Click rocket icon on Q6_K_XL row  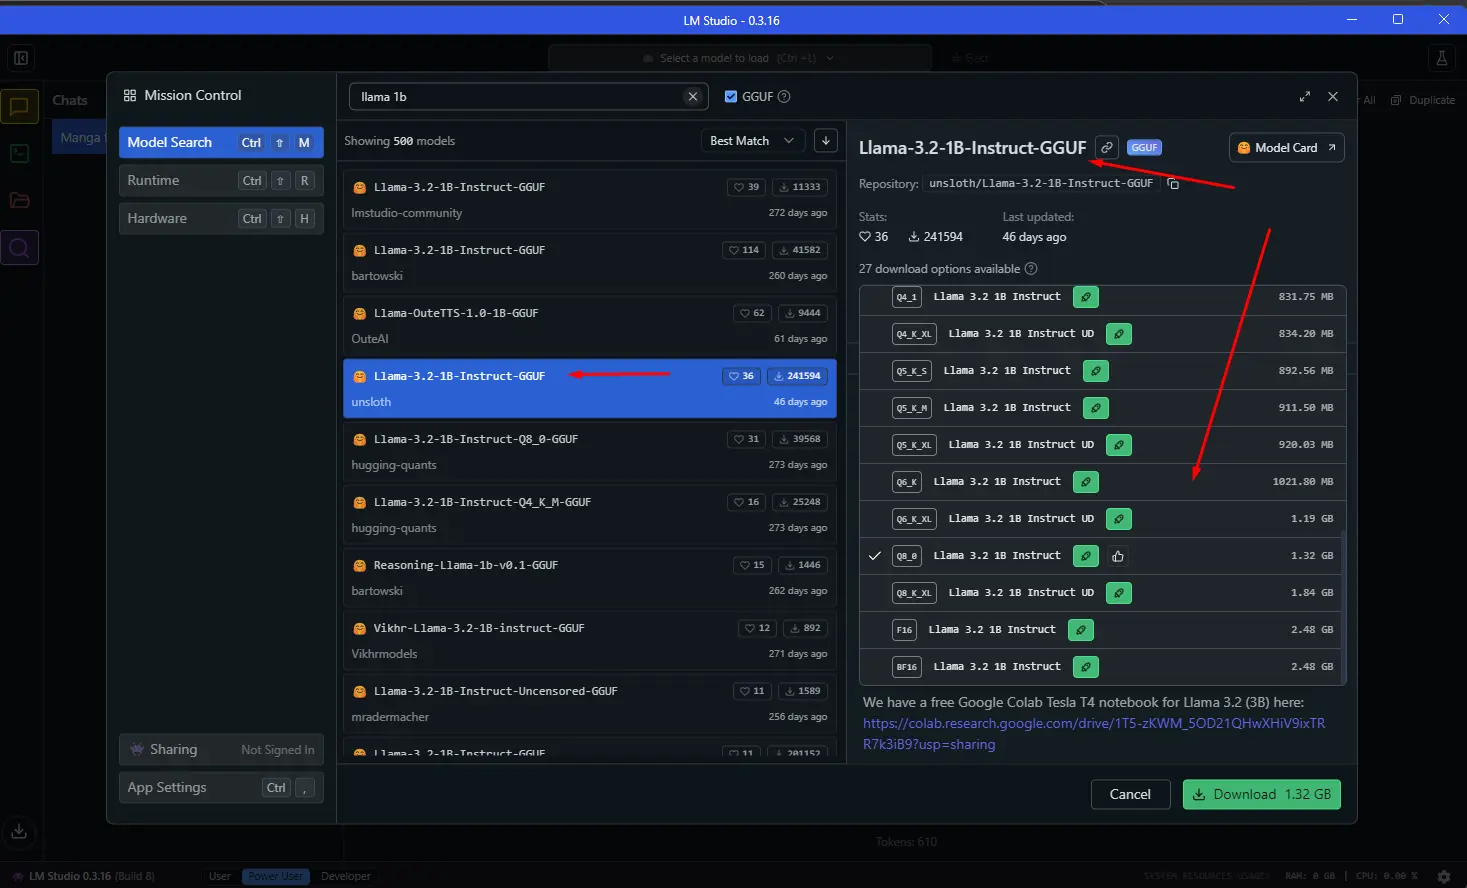[x=1119, y=519]
